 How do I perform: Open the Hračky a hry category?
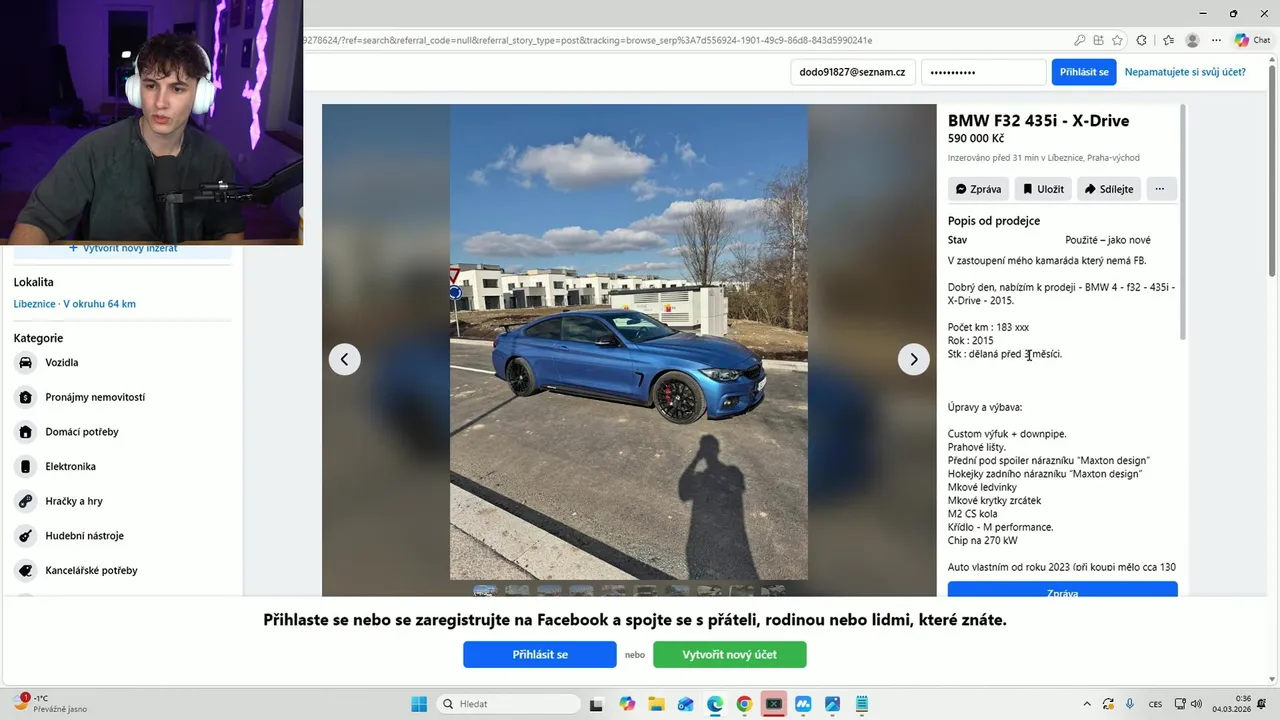coord(123,501)
